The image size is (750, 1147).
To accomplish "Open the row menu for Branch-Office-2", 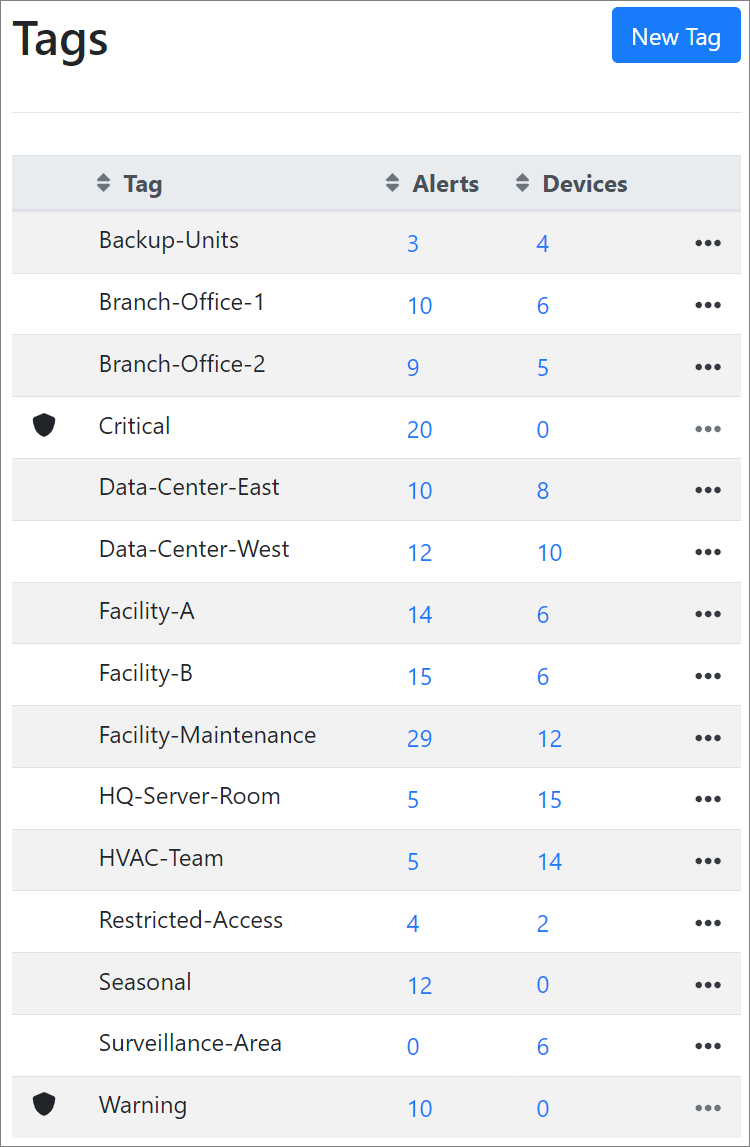I will pos(708,366).
